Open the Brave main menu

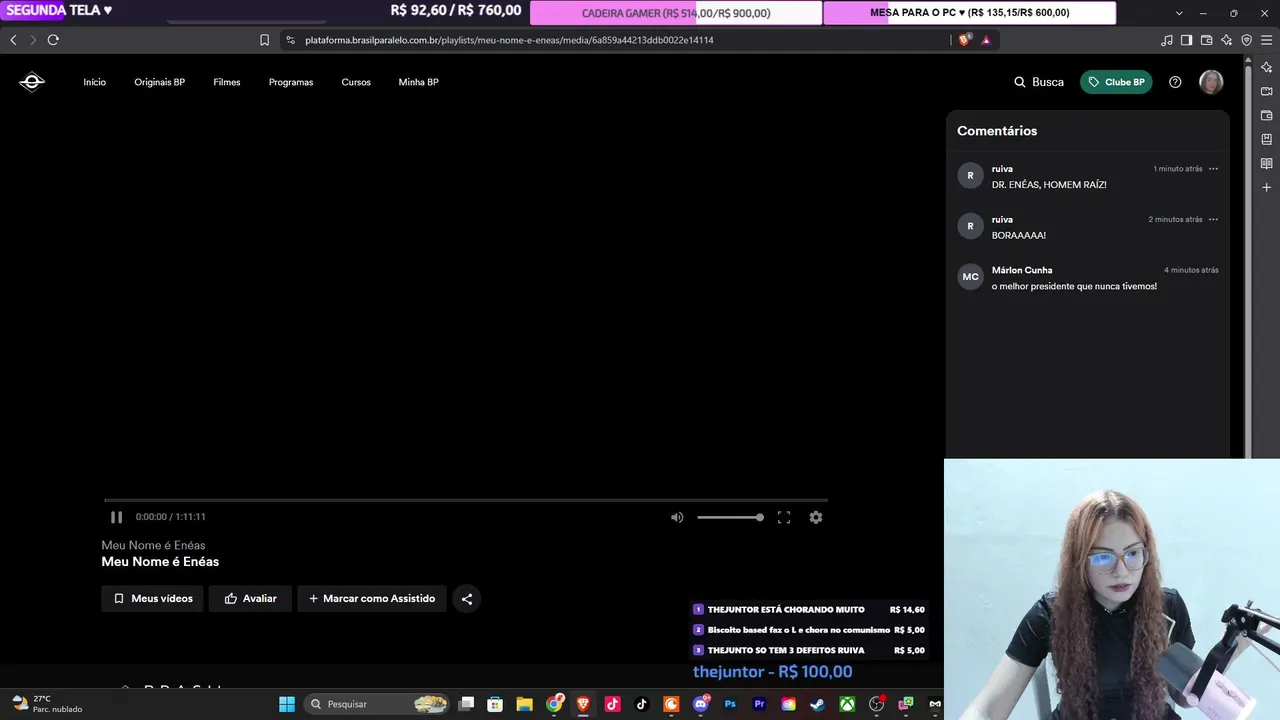point(1266,40)
